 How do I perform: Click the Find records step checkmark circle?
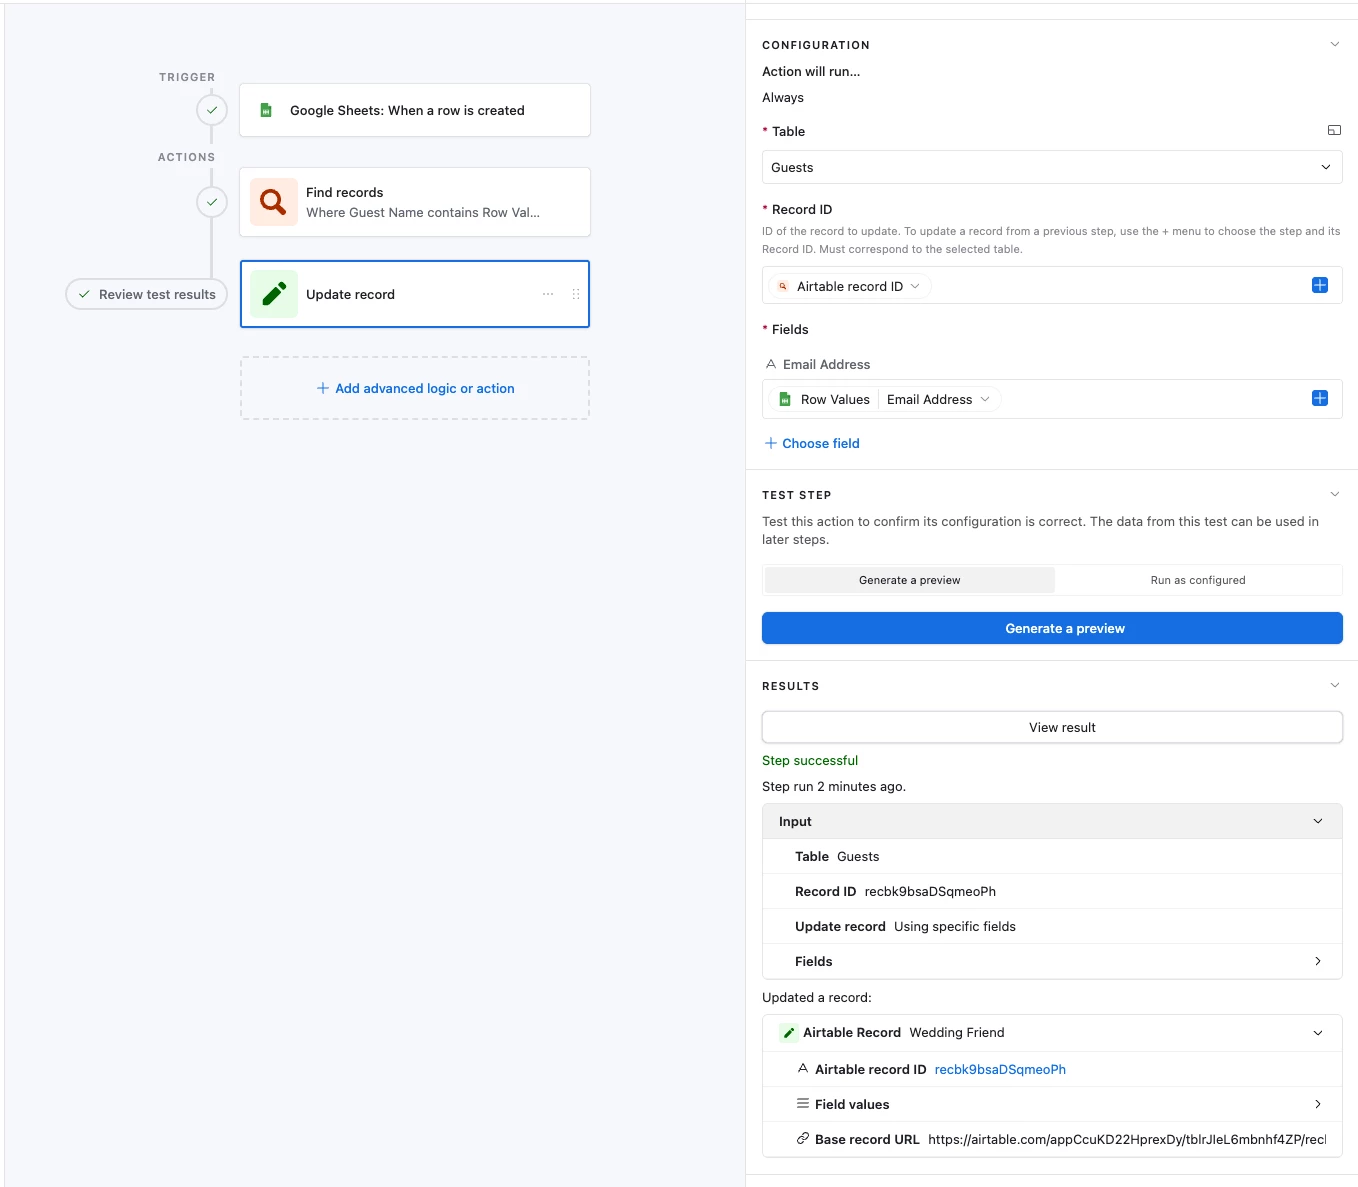(x=212, y=202)
